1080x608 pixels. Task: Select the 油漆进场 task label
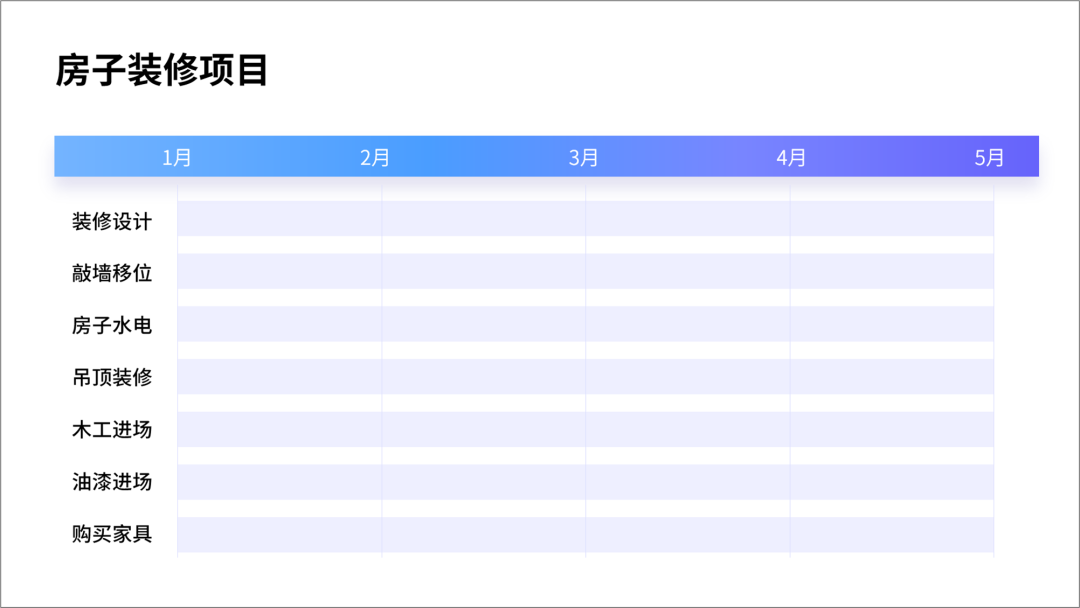[x=112, y=481]
